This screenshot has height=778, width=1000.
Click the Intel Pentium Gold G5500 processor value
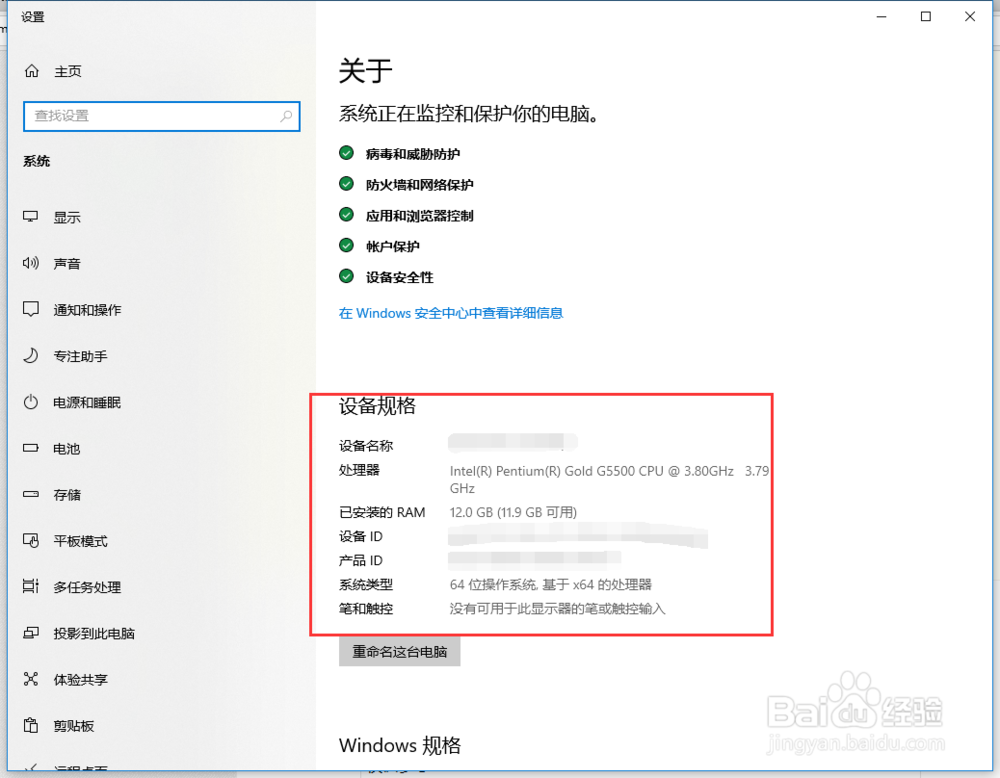[609, 480]
